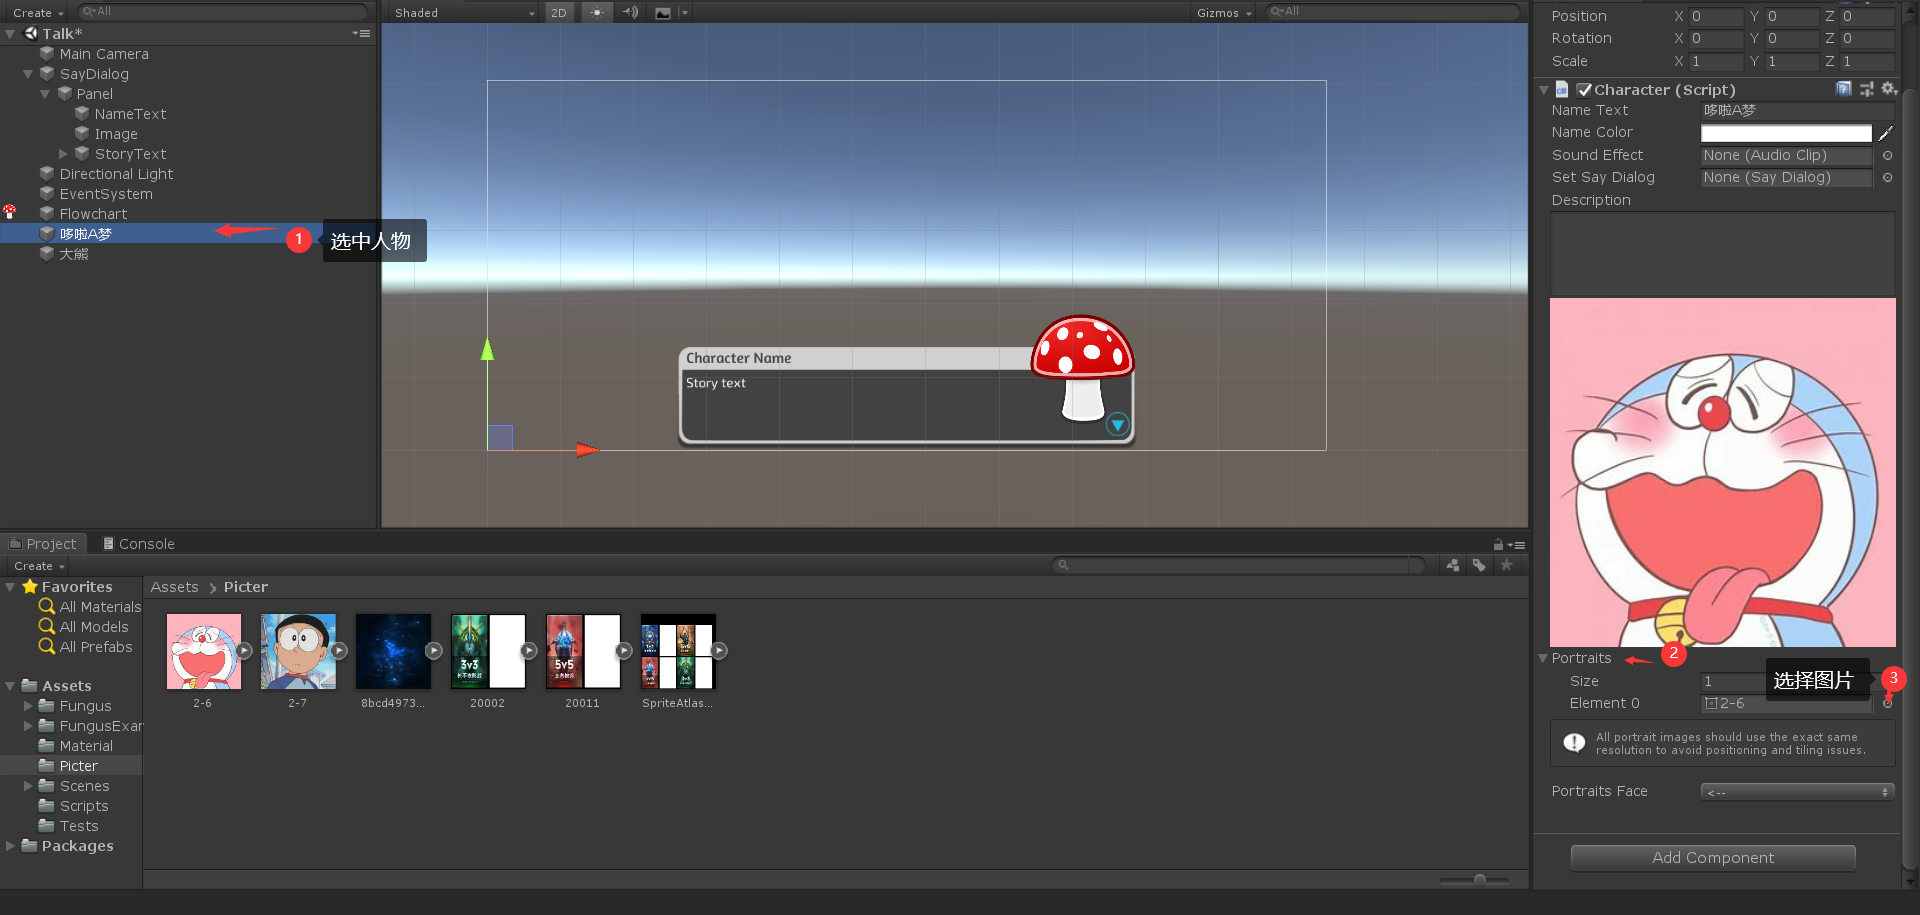Select All Materials favorite
This screenshot has width=1920, height=915.
click(100, 607)
